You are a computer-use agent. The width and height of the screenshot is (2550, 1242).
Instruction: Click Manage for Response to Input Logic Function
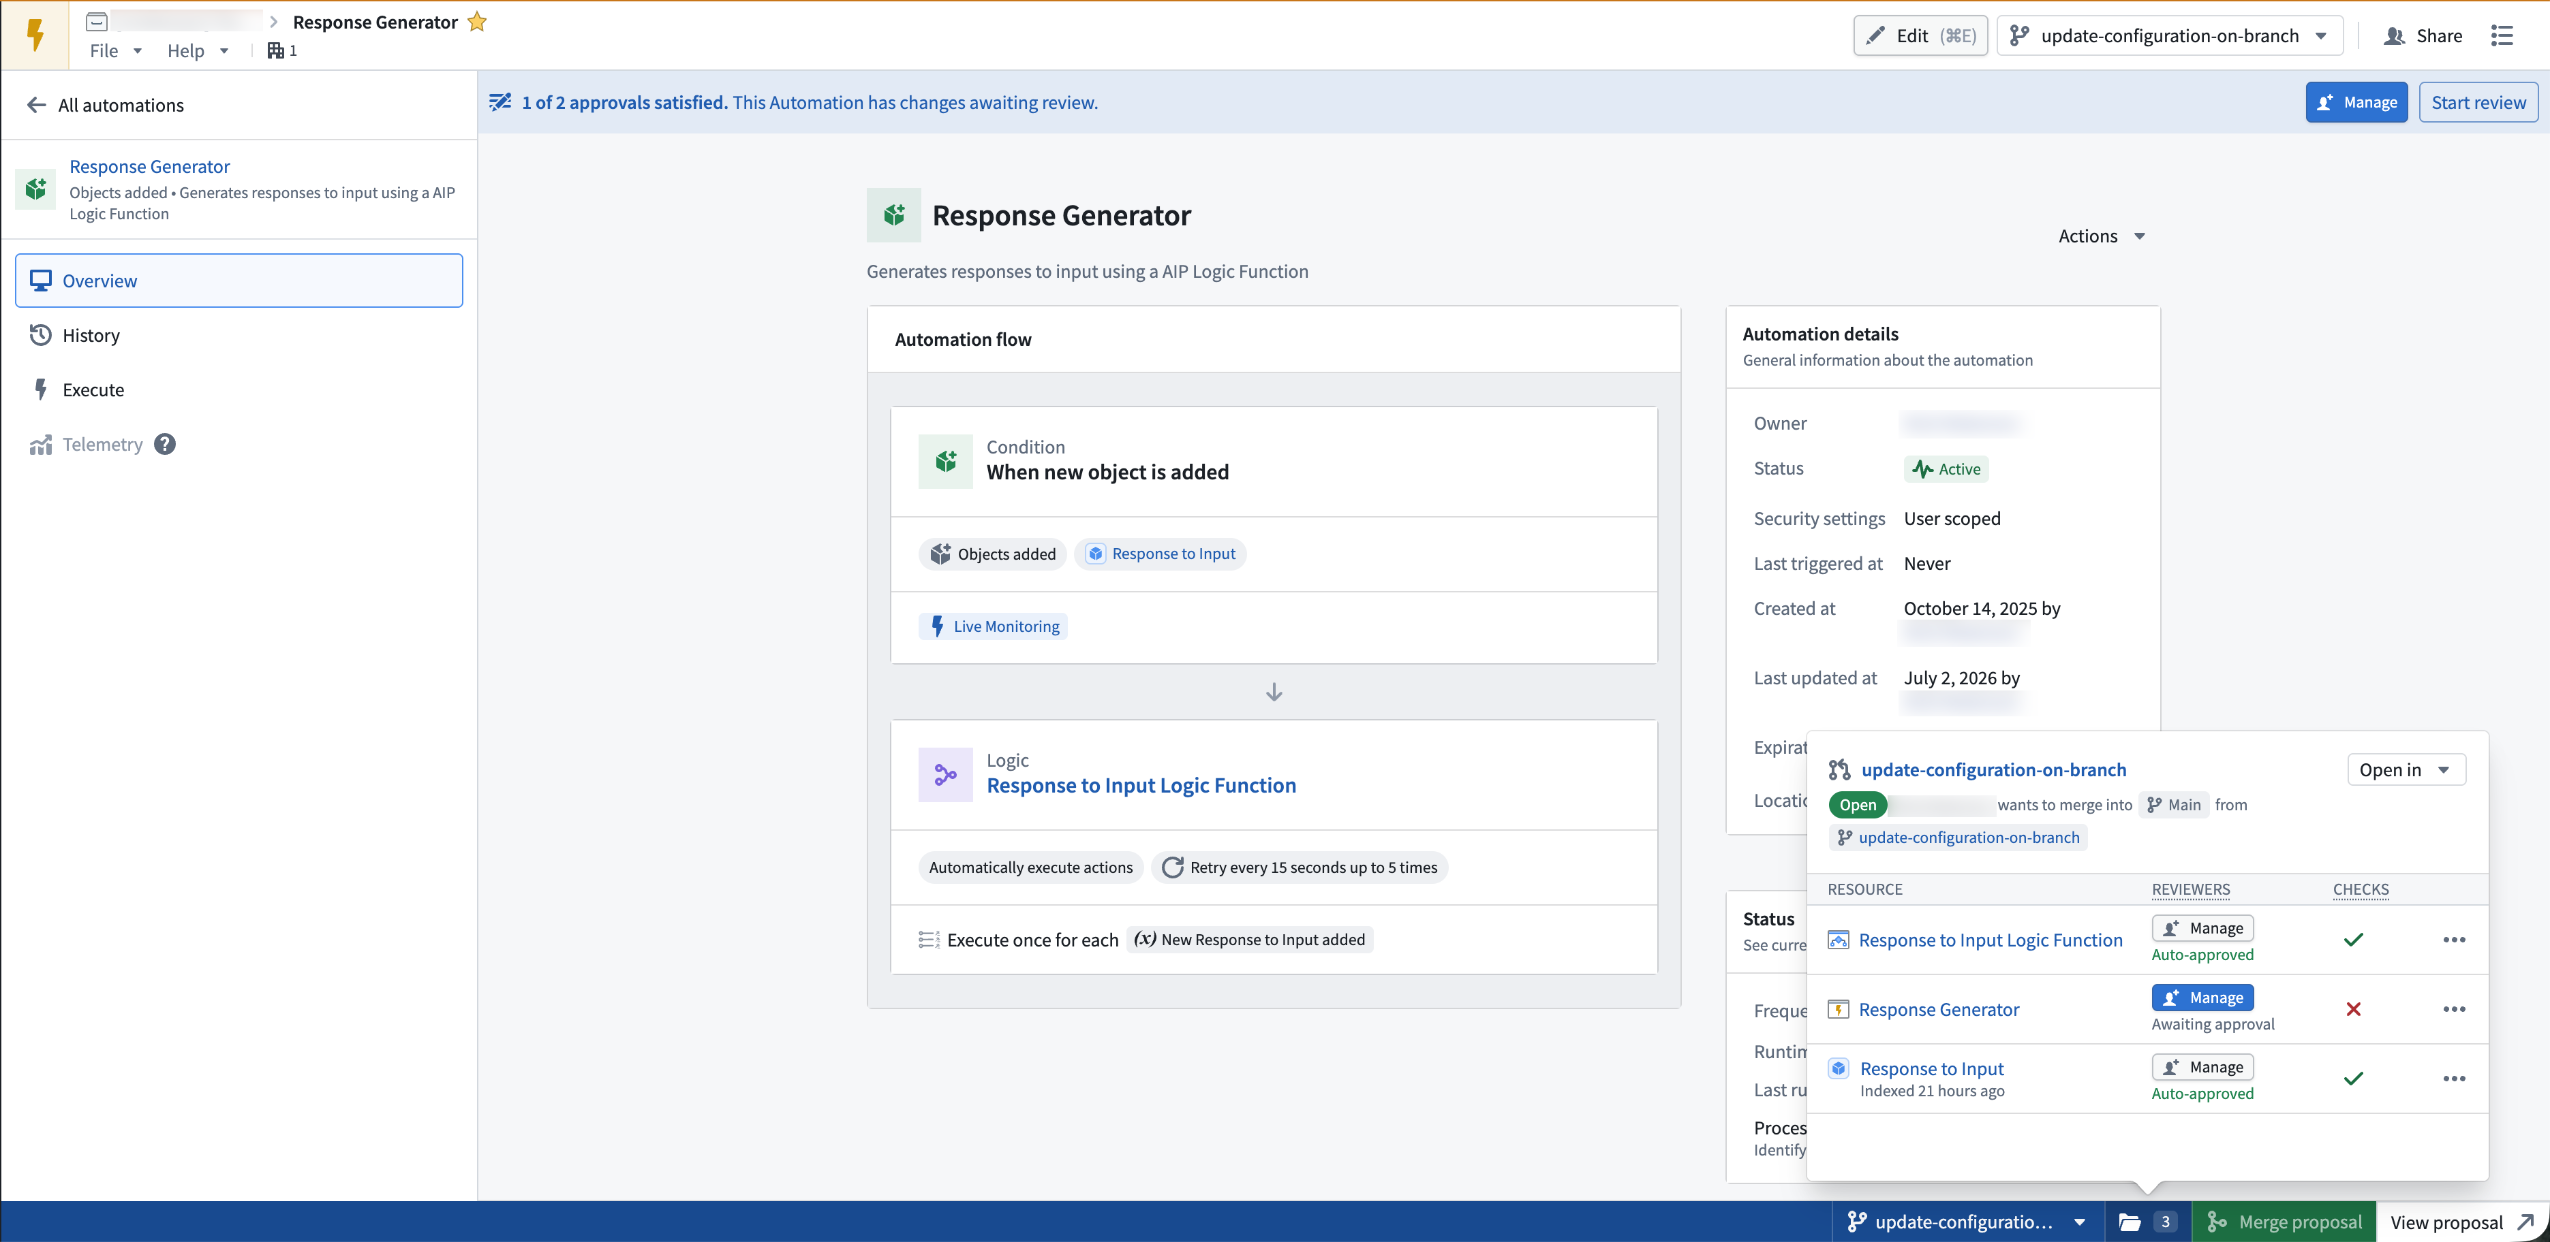[2203, 928]
